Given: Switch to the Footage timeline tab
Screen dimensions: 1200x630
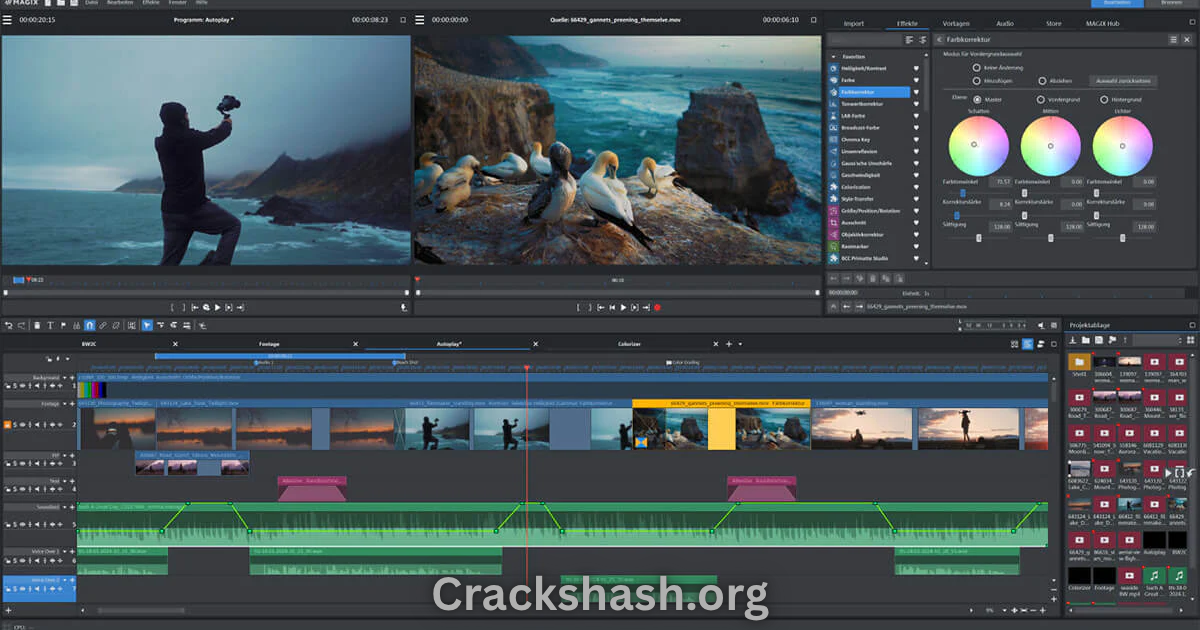Looking at the screenshot, I should pos(269,344).
